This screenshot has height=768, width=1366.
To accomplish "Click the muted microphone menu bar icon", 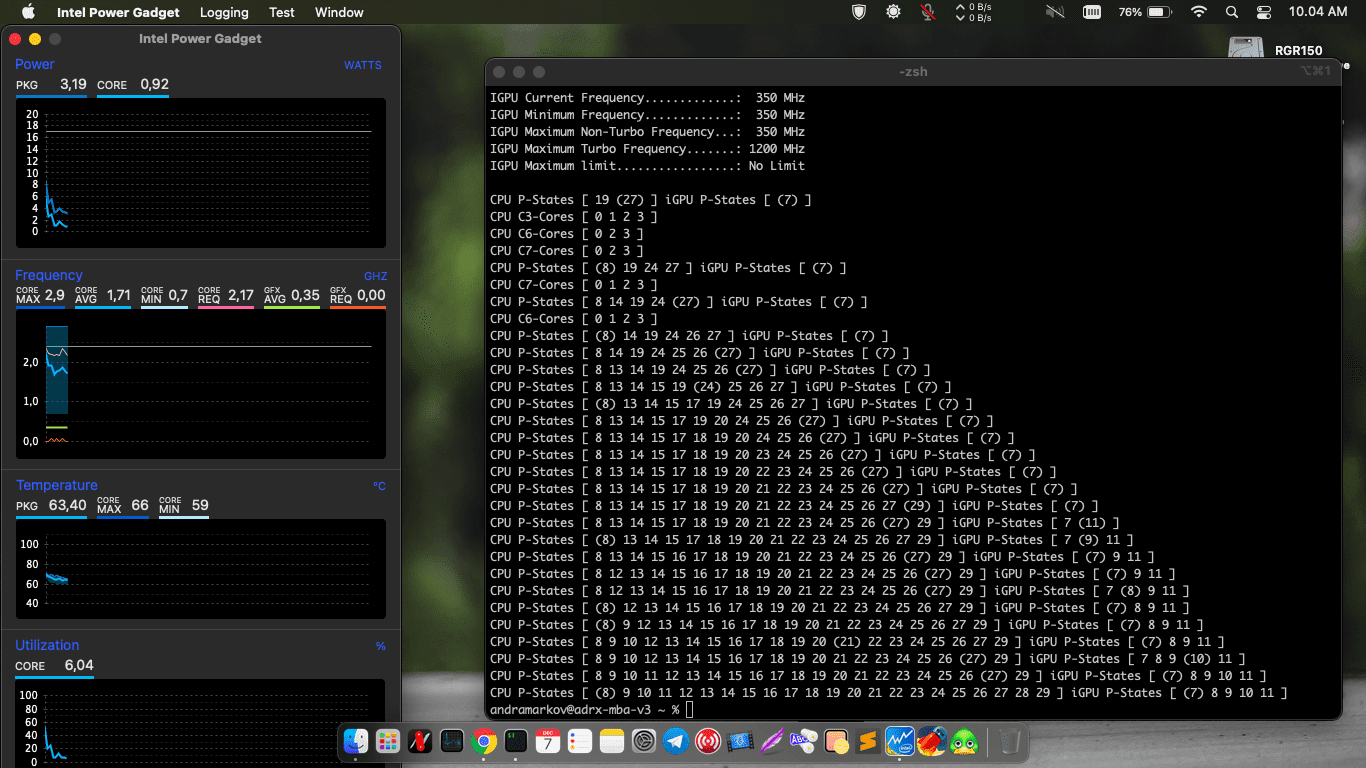I will 928,12.
